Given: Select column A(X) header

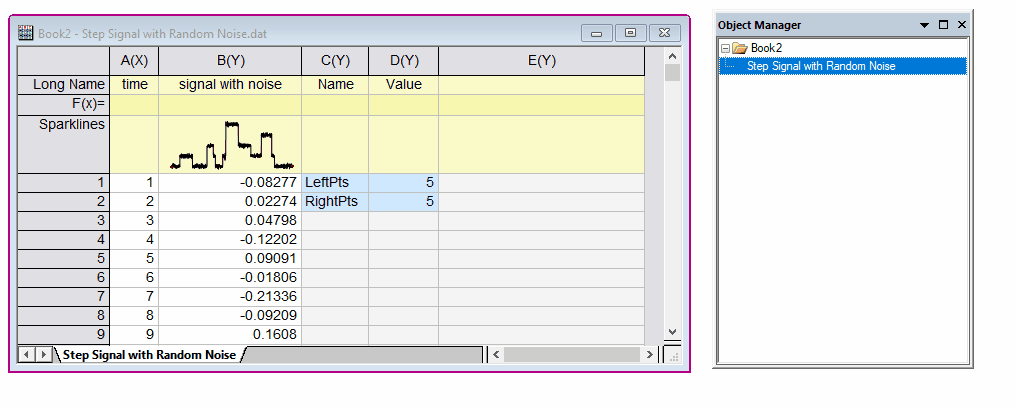Looking at the screenshot, I should tap(134, 61).
